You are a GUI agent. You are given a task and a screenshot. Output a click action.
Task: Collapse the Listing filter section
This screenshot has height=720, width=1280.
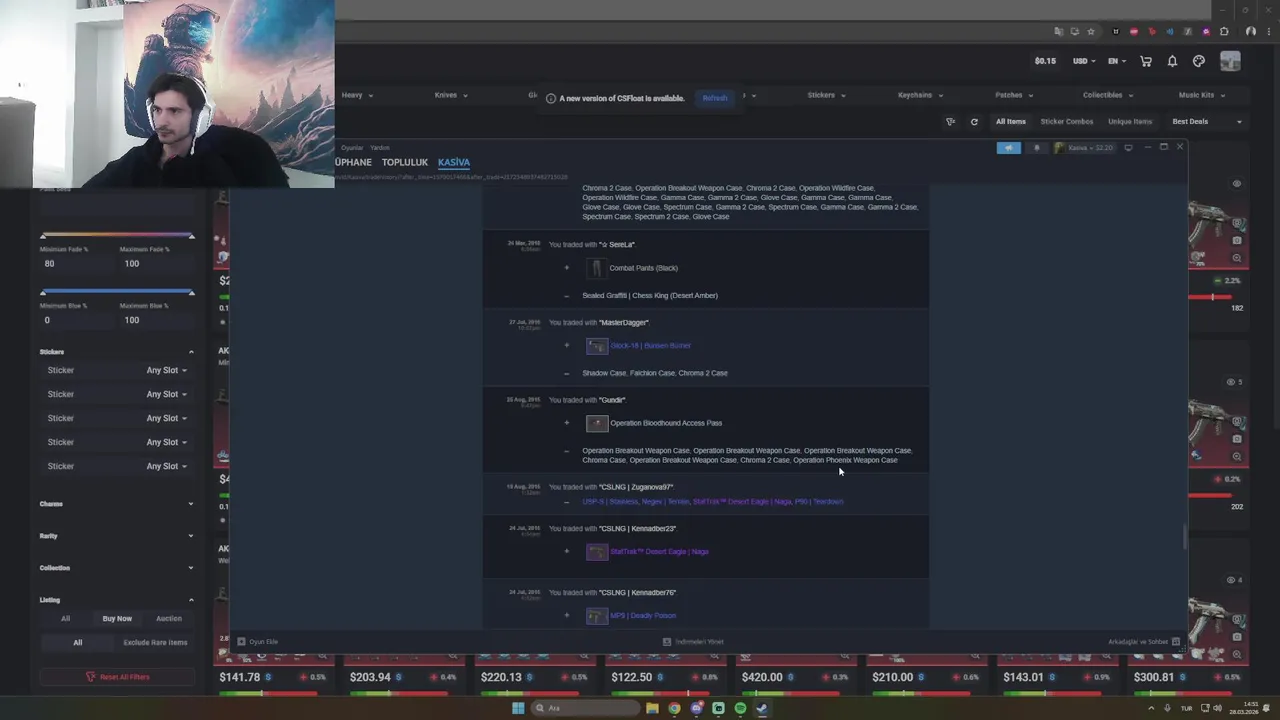pyautogui.click(x=117, y=600)
